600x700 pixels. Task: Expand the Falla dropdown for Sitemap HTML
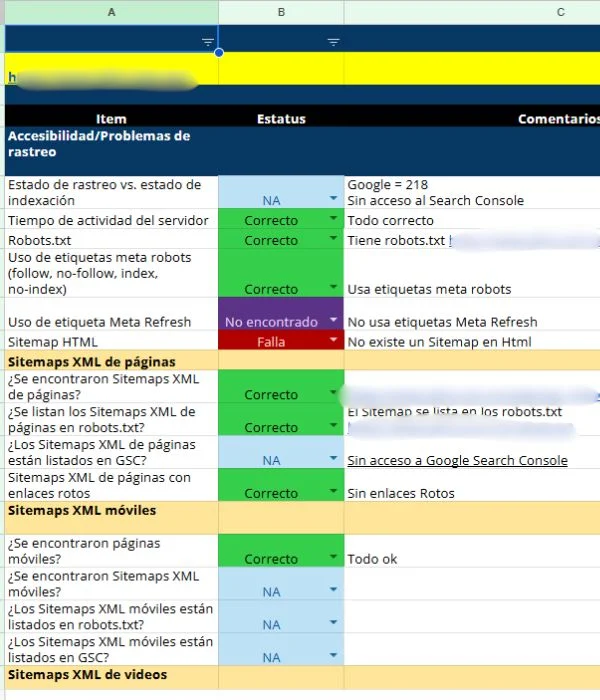click(333, 342)
